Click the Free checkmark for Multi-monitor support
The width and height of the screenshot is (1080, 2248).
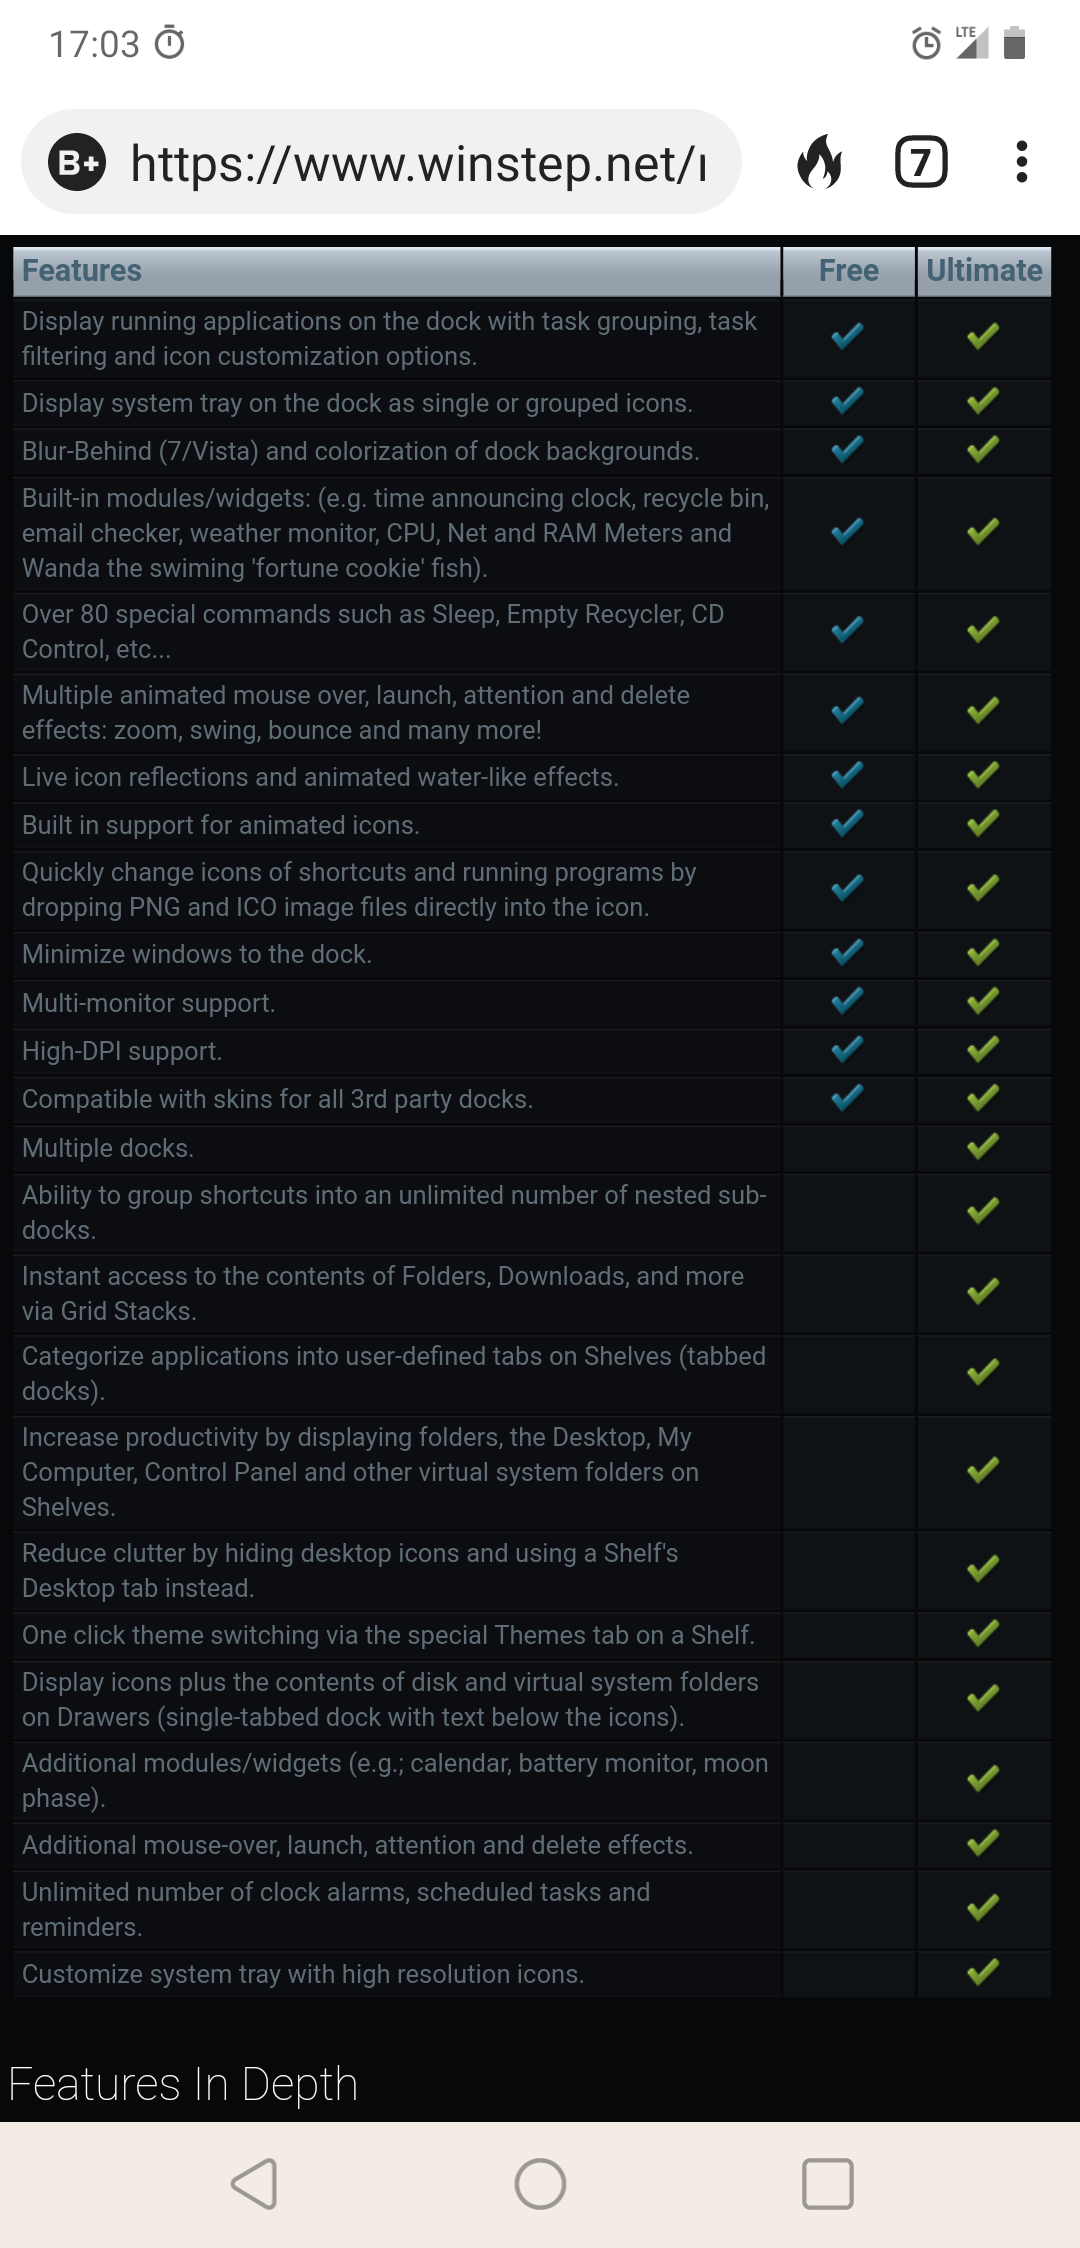coord(847,1000)
